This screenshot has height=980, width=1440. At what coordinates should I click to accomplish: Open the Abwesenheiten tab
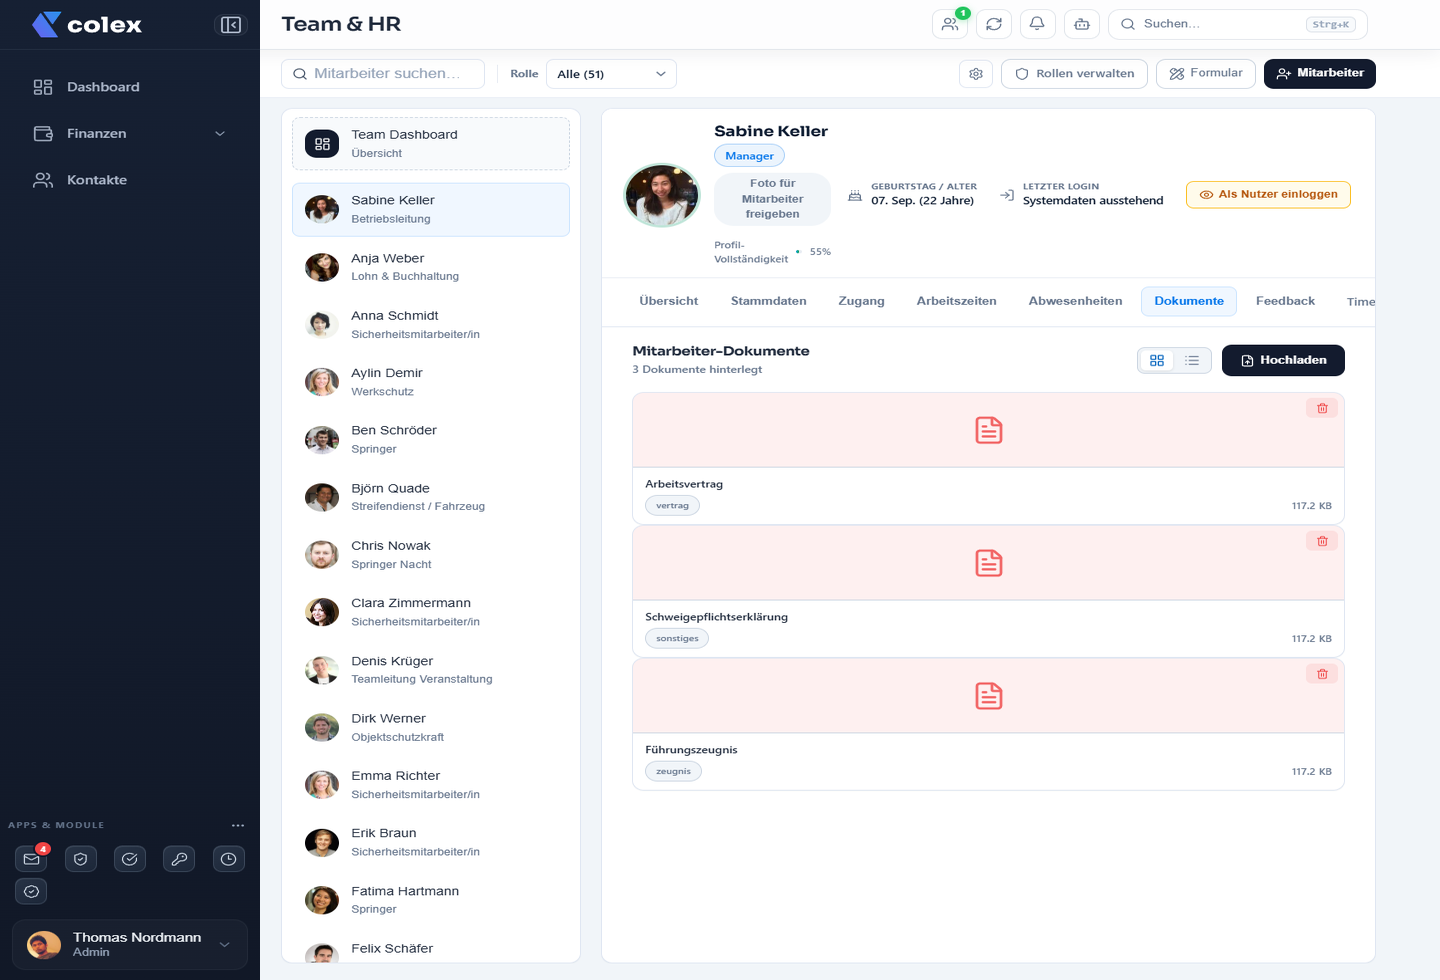1075,301
